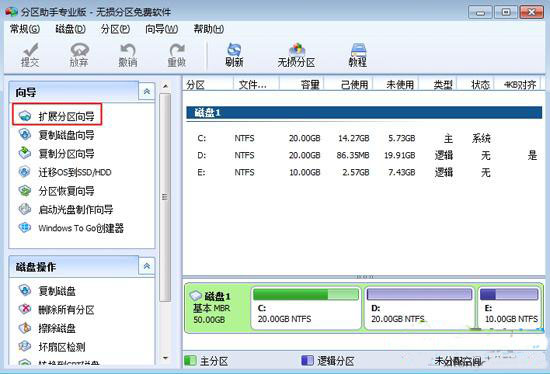
Task: Click the left panel scrollbar up arrow
Action: [x=165, y=86]
